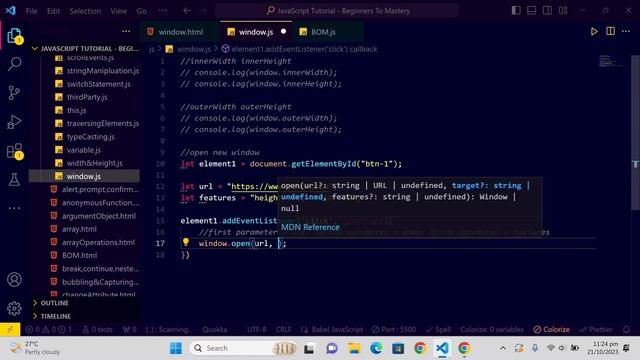The width and height of the screenshot is (640, 360).
Task: Open thirdParty.js in explorer
Action: (x=87, y=97)
